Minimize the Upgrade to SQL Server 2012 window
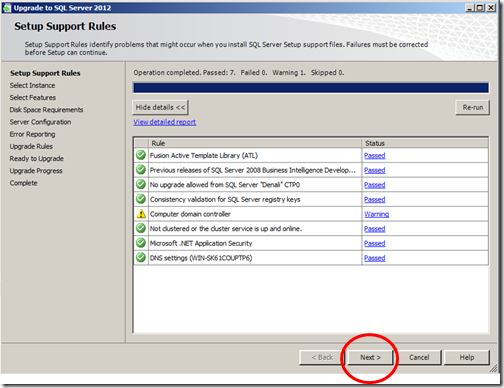 pos(470,8)
